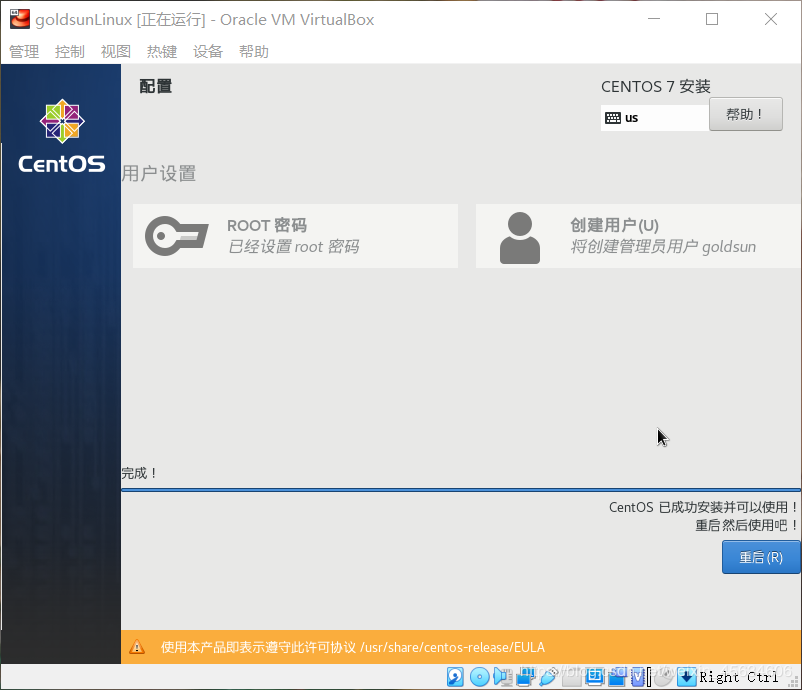Click the host key down-arrow icon
802x690 pixels.
point(686,677)
